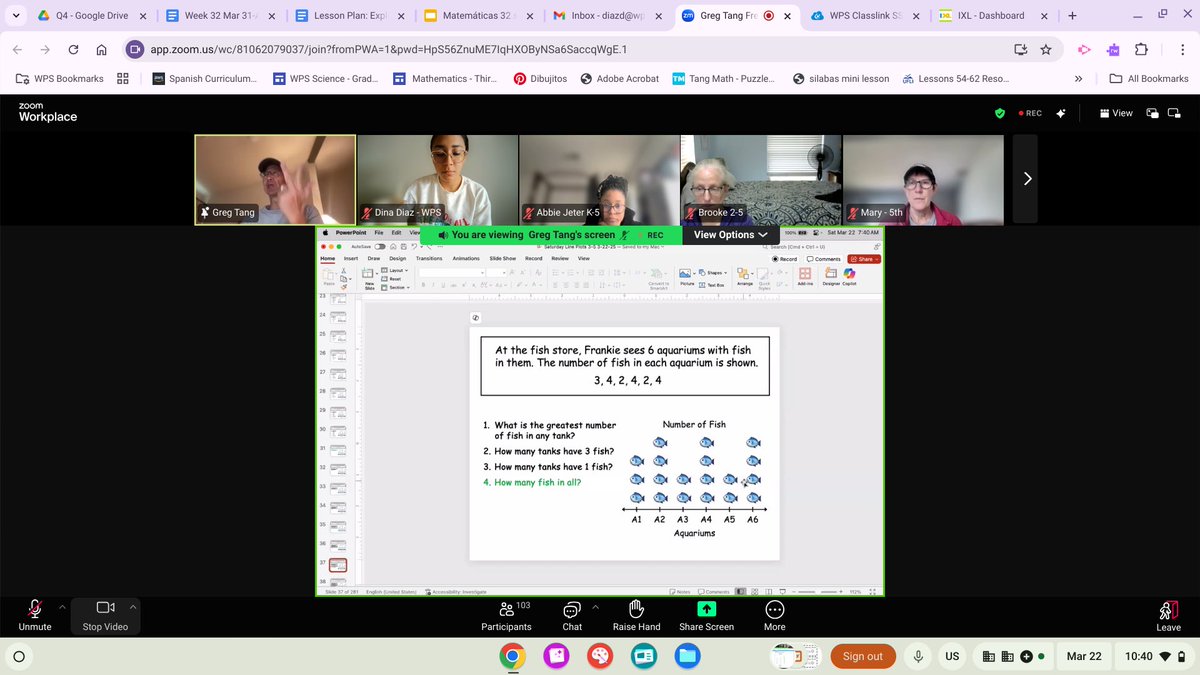
Task: Select Greg Tang's video tile
Action: click(x=275, y=179)
